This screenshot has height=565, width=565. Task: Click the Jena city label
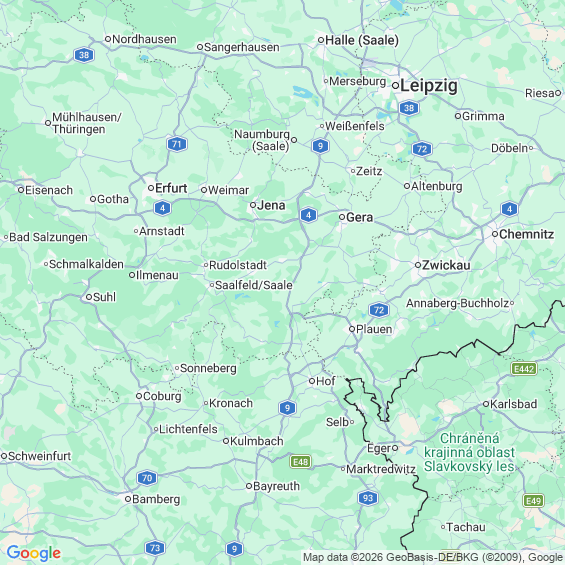coord(271,205)
